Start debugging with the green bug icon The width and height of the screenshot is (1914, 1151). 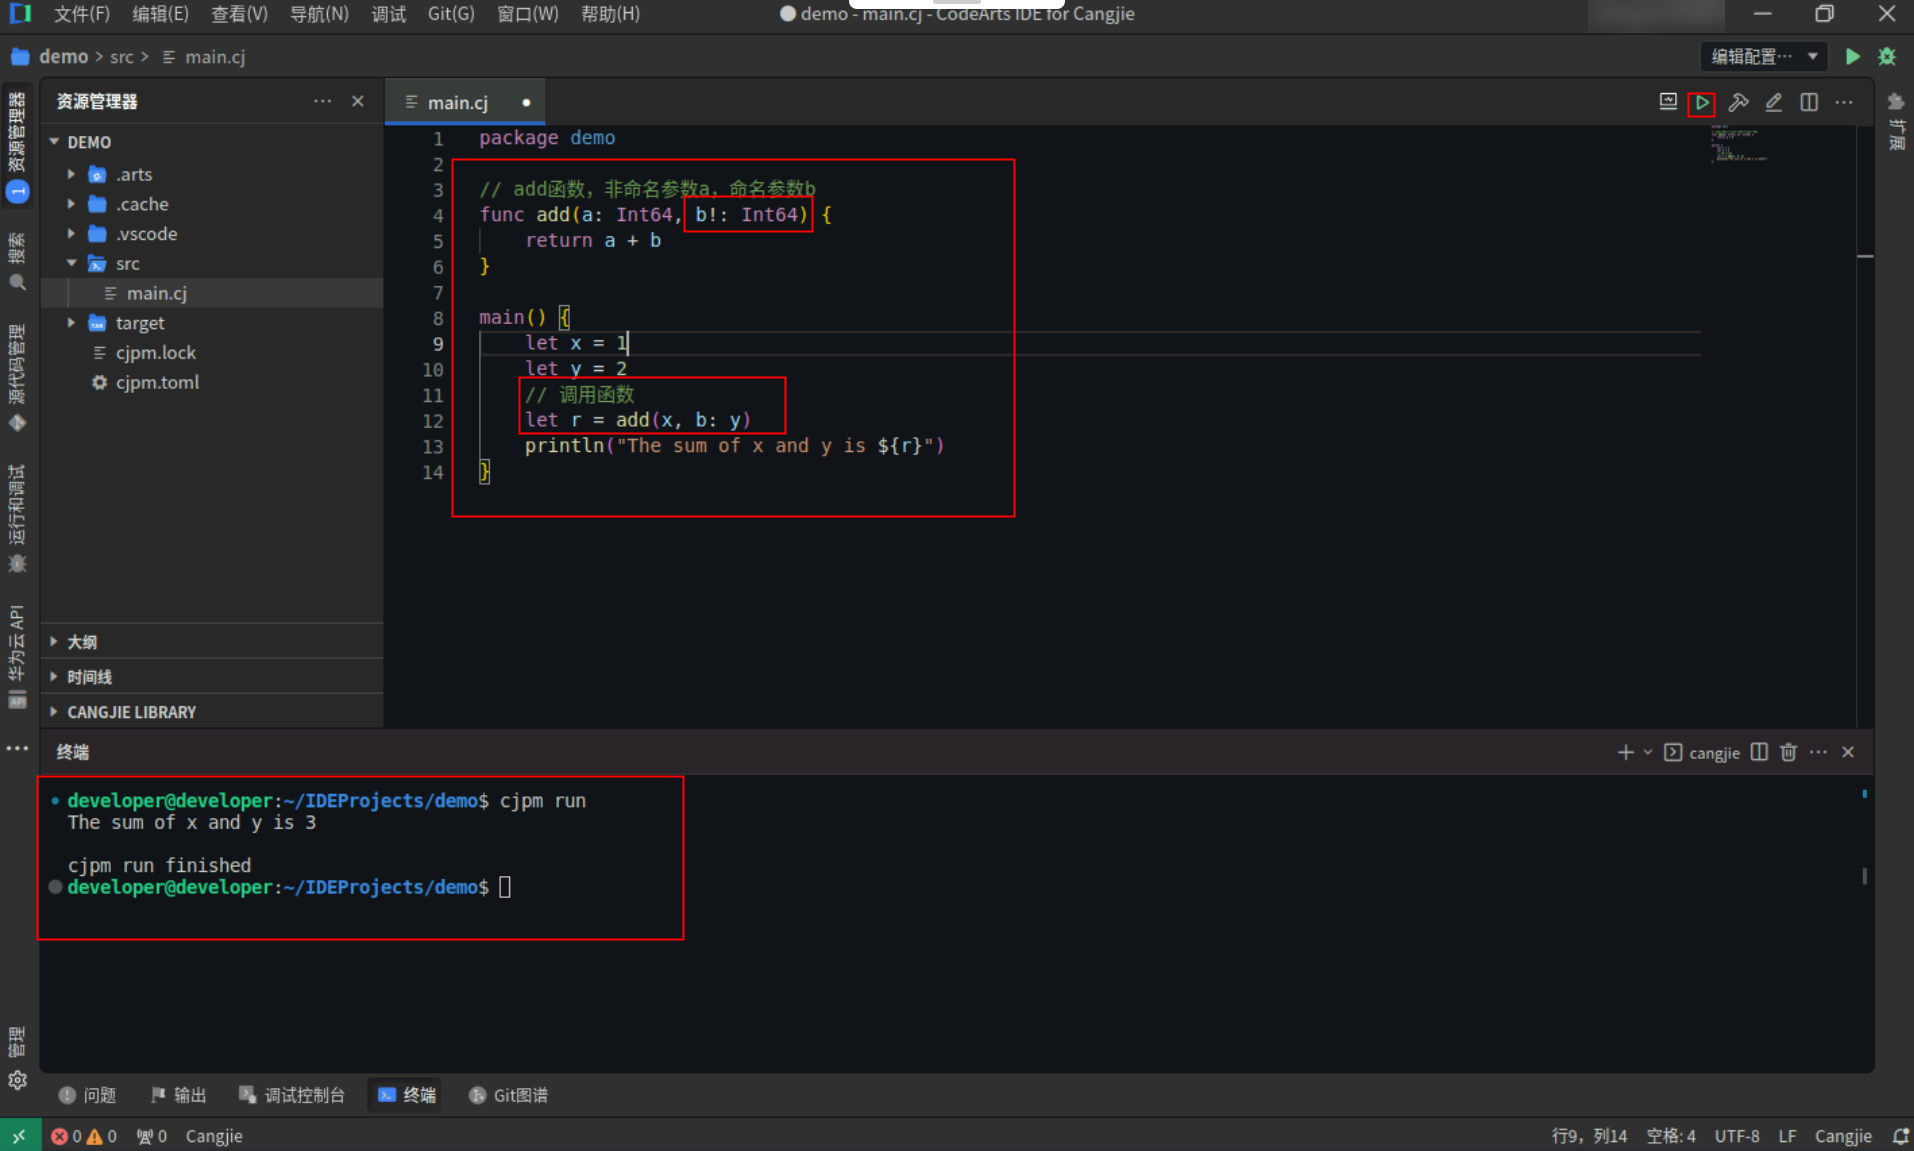pos(1887,57)
